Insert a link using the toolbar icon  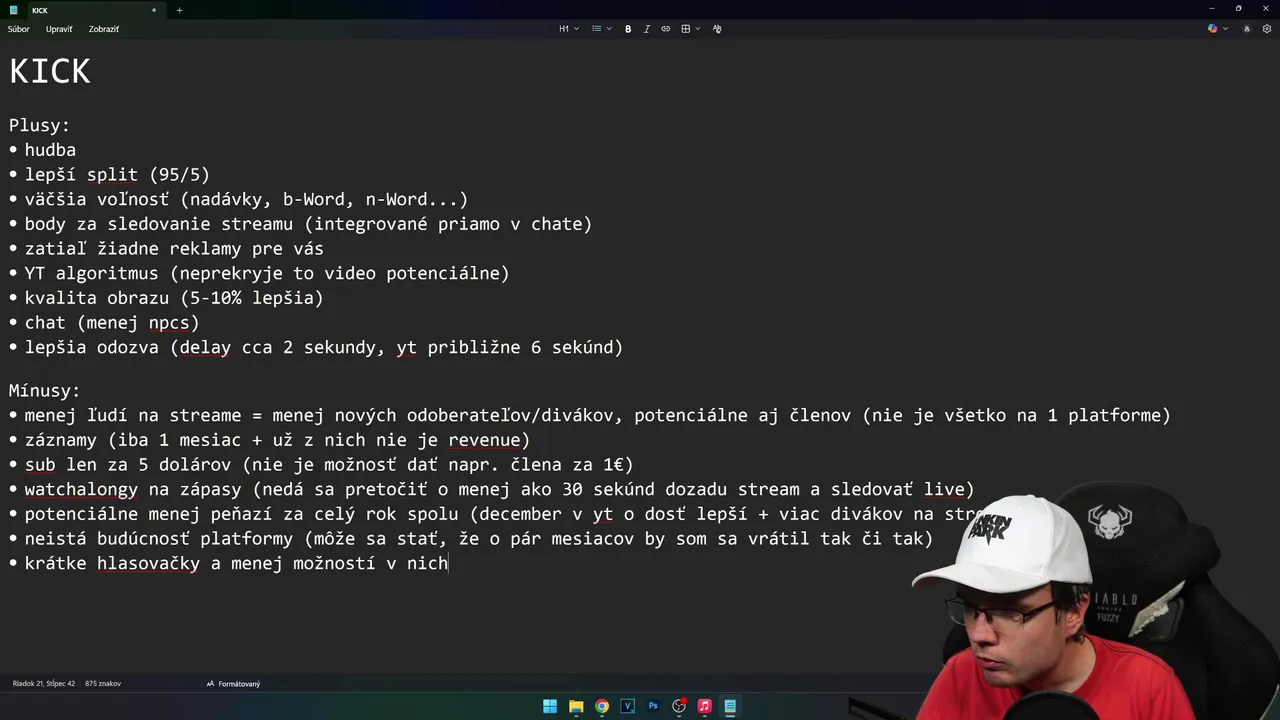point(665,29)
